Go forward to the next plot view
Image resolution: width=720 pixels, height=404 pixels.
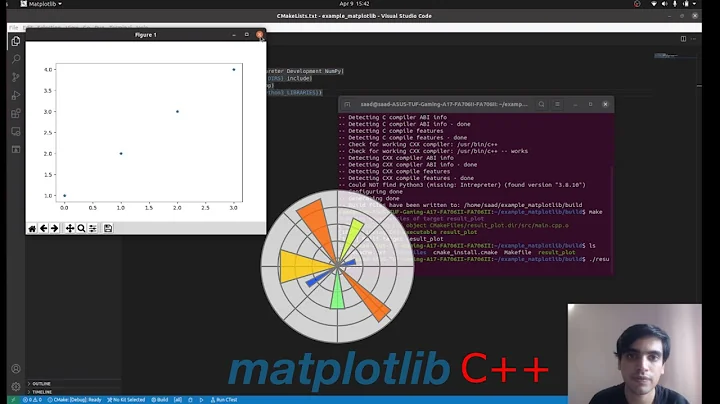[x=55, y=228]
